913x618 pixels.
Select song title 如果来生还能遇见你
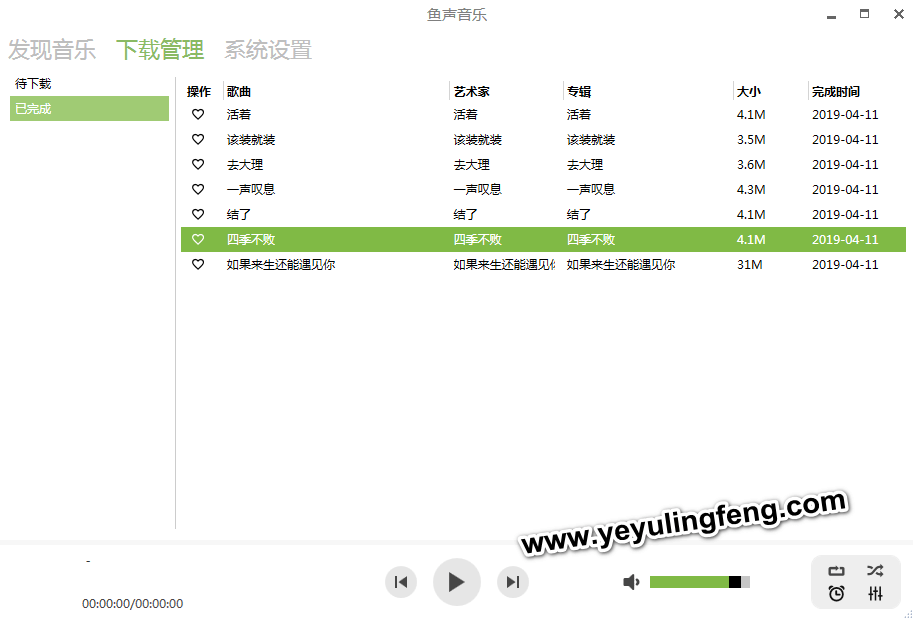[281, 264]
